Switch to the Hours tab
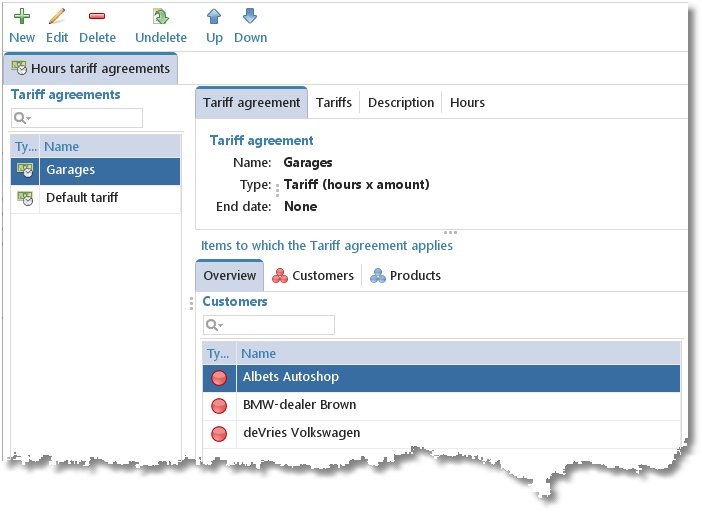Image resolution: width=702 pixels, height=512 pixels. pyautogui.click(x=467, y=102)
